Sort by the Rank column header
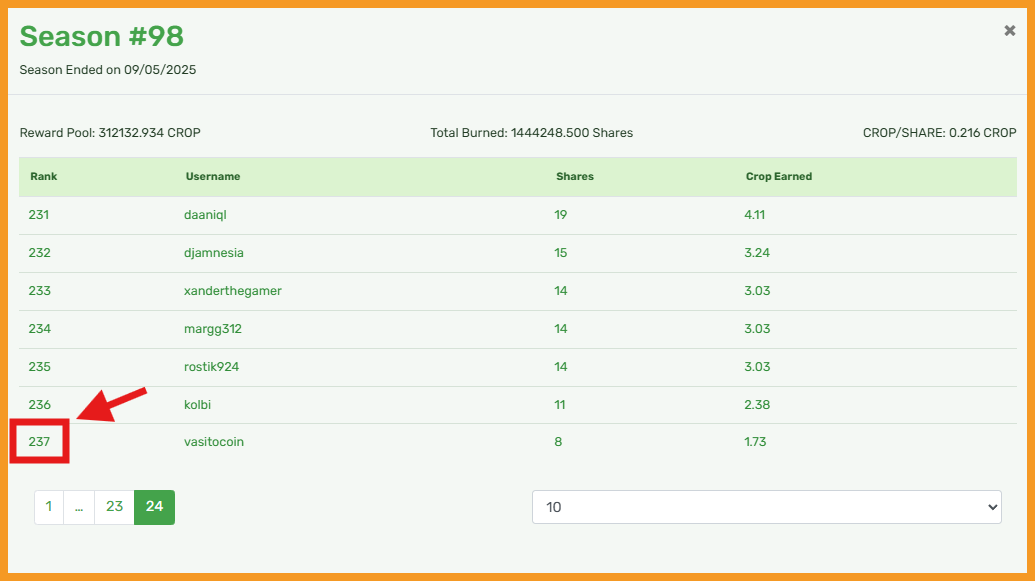Image resolution: width=1035 pixels, height=581 pixels. point(44,176)
